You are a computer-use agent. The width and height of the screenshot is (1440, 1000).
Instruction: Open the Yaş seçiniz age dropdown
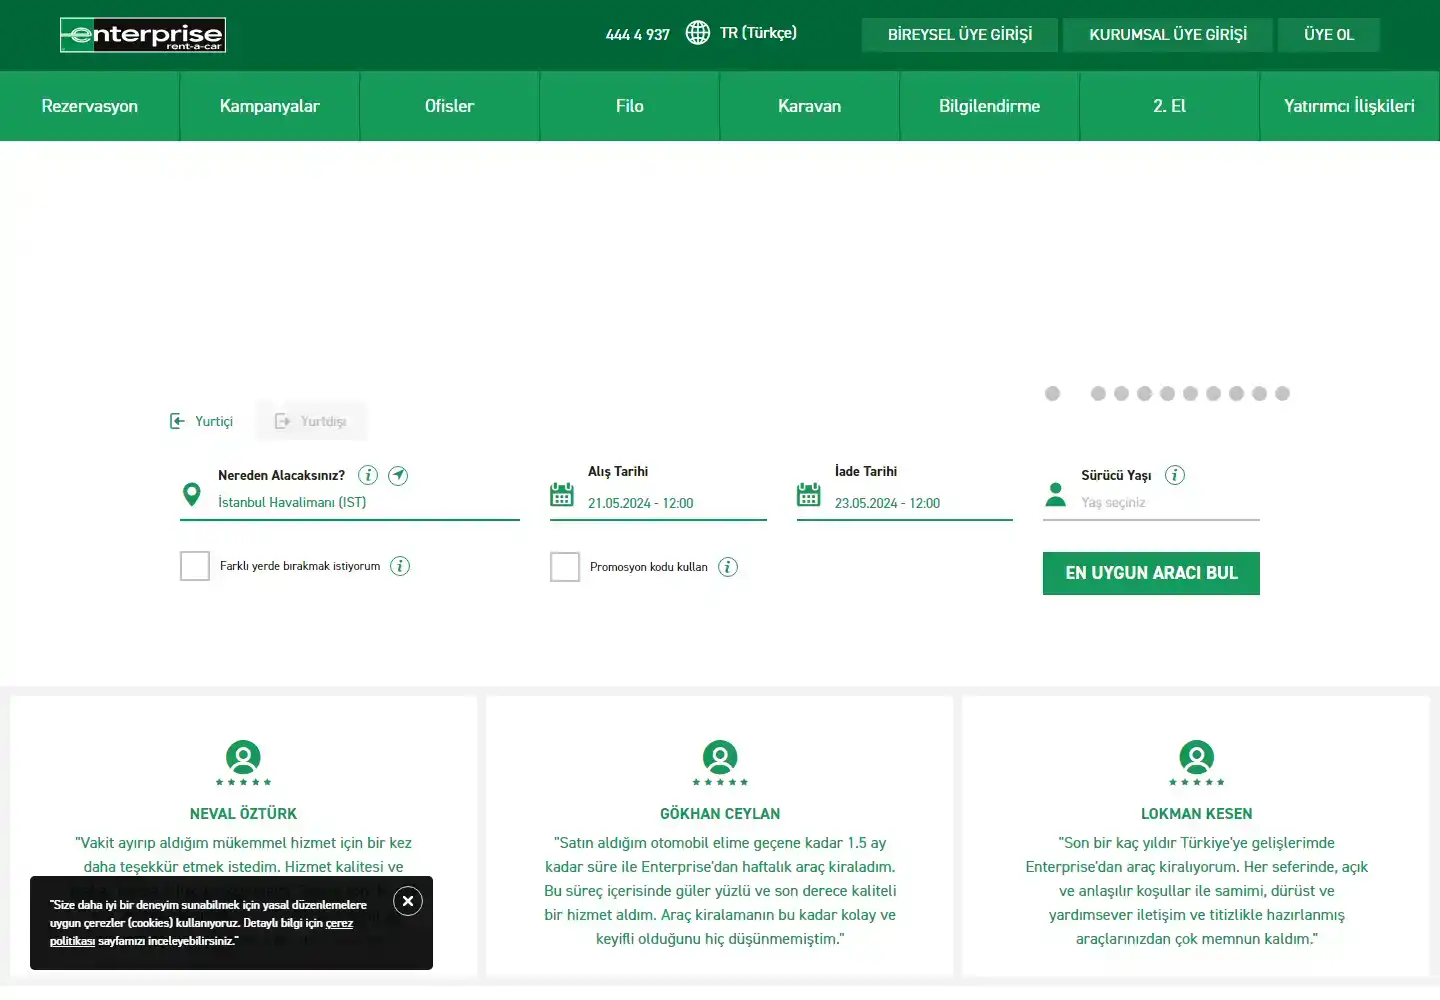tap(1151, 503)
